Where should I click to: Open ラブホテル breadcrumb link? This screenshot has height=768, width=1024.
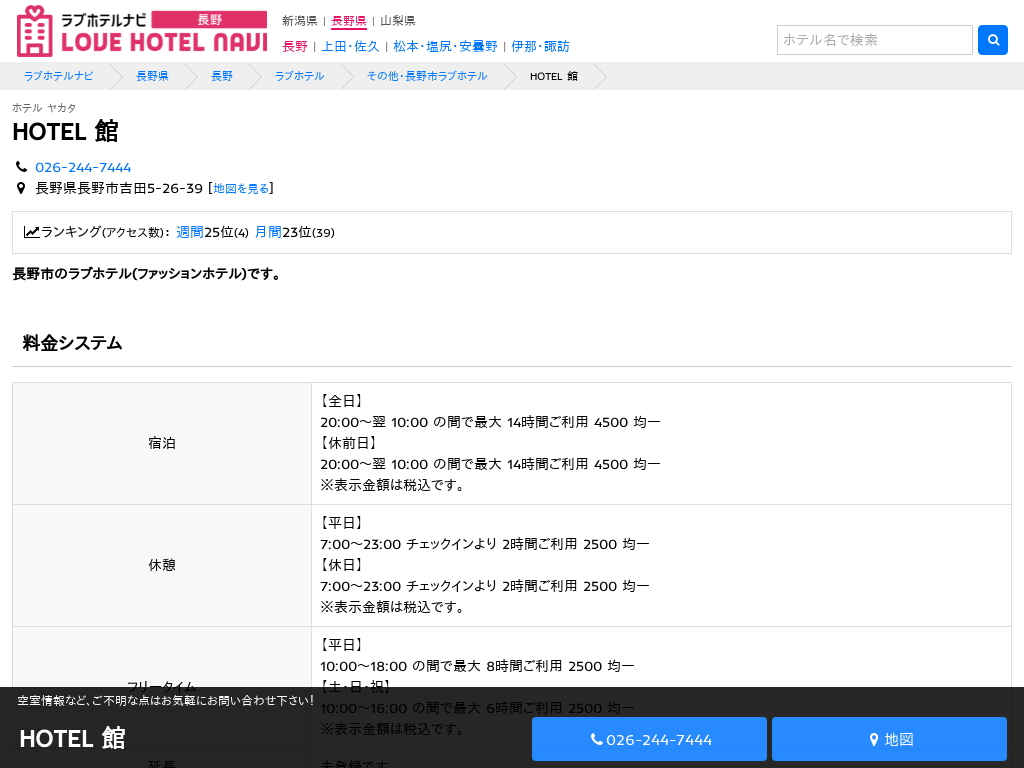(x=299, y=76)
